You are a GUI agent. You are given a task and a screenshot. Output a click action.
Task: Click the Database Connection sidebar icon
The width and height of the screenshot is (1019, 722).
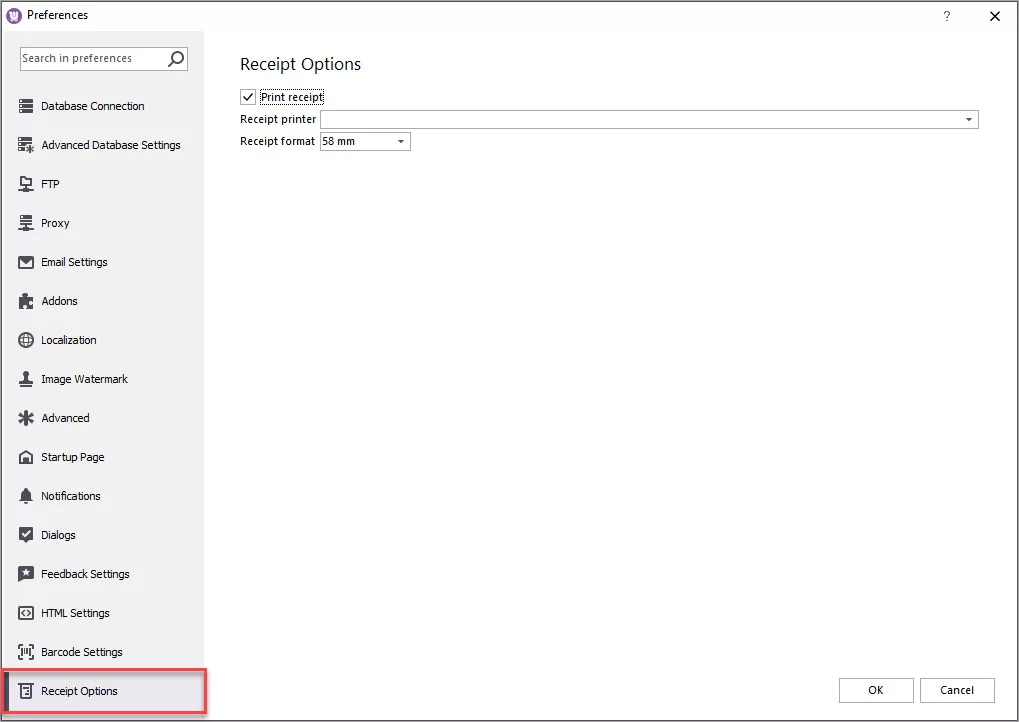point(26,106)
